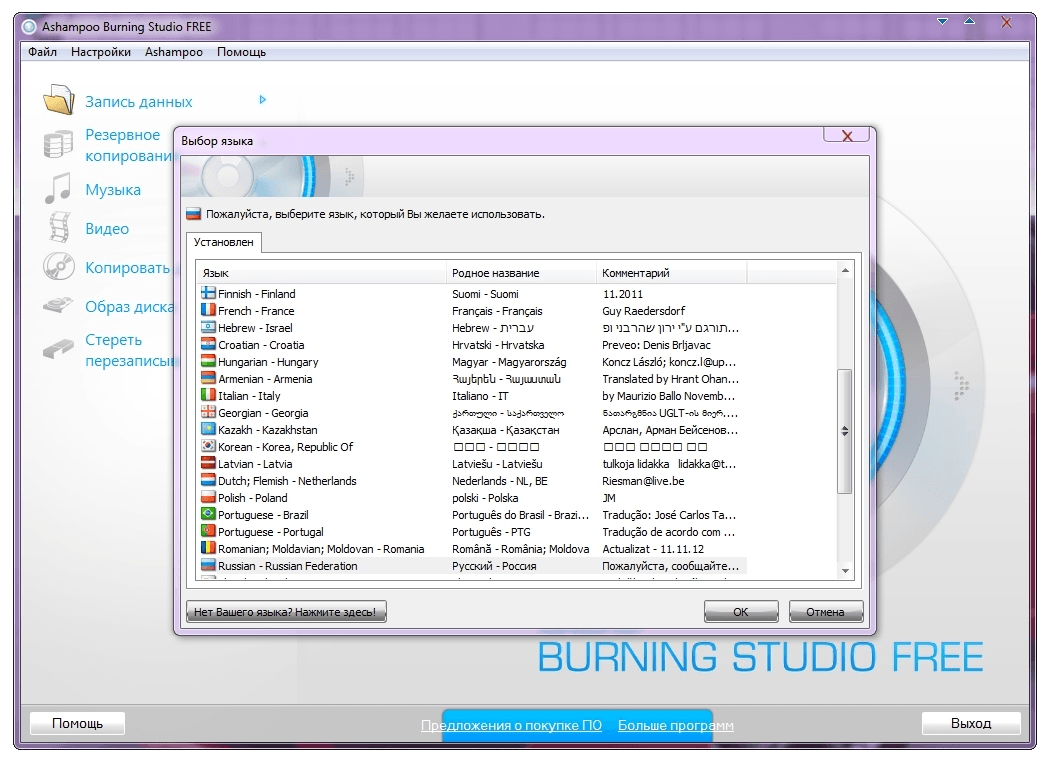Open the Настройки menu
This screenshot has width=1054, height=769.
click(x=101, y=52)
